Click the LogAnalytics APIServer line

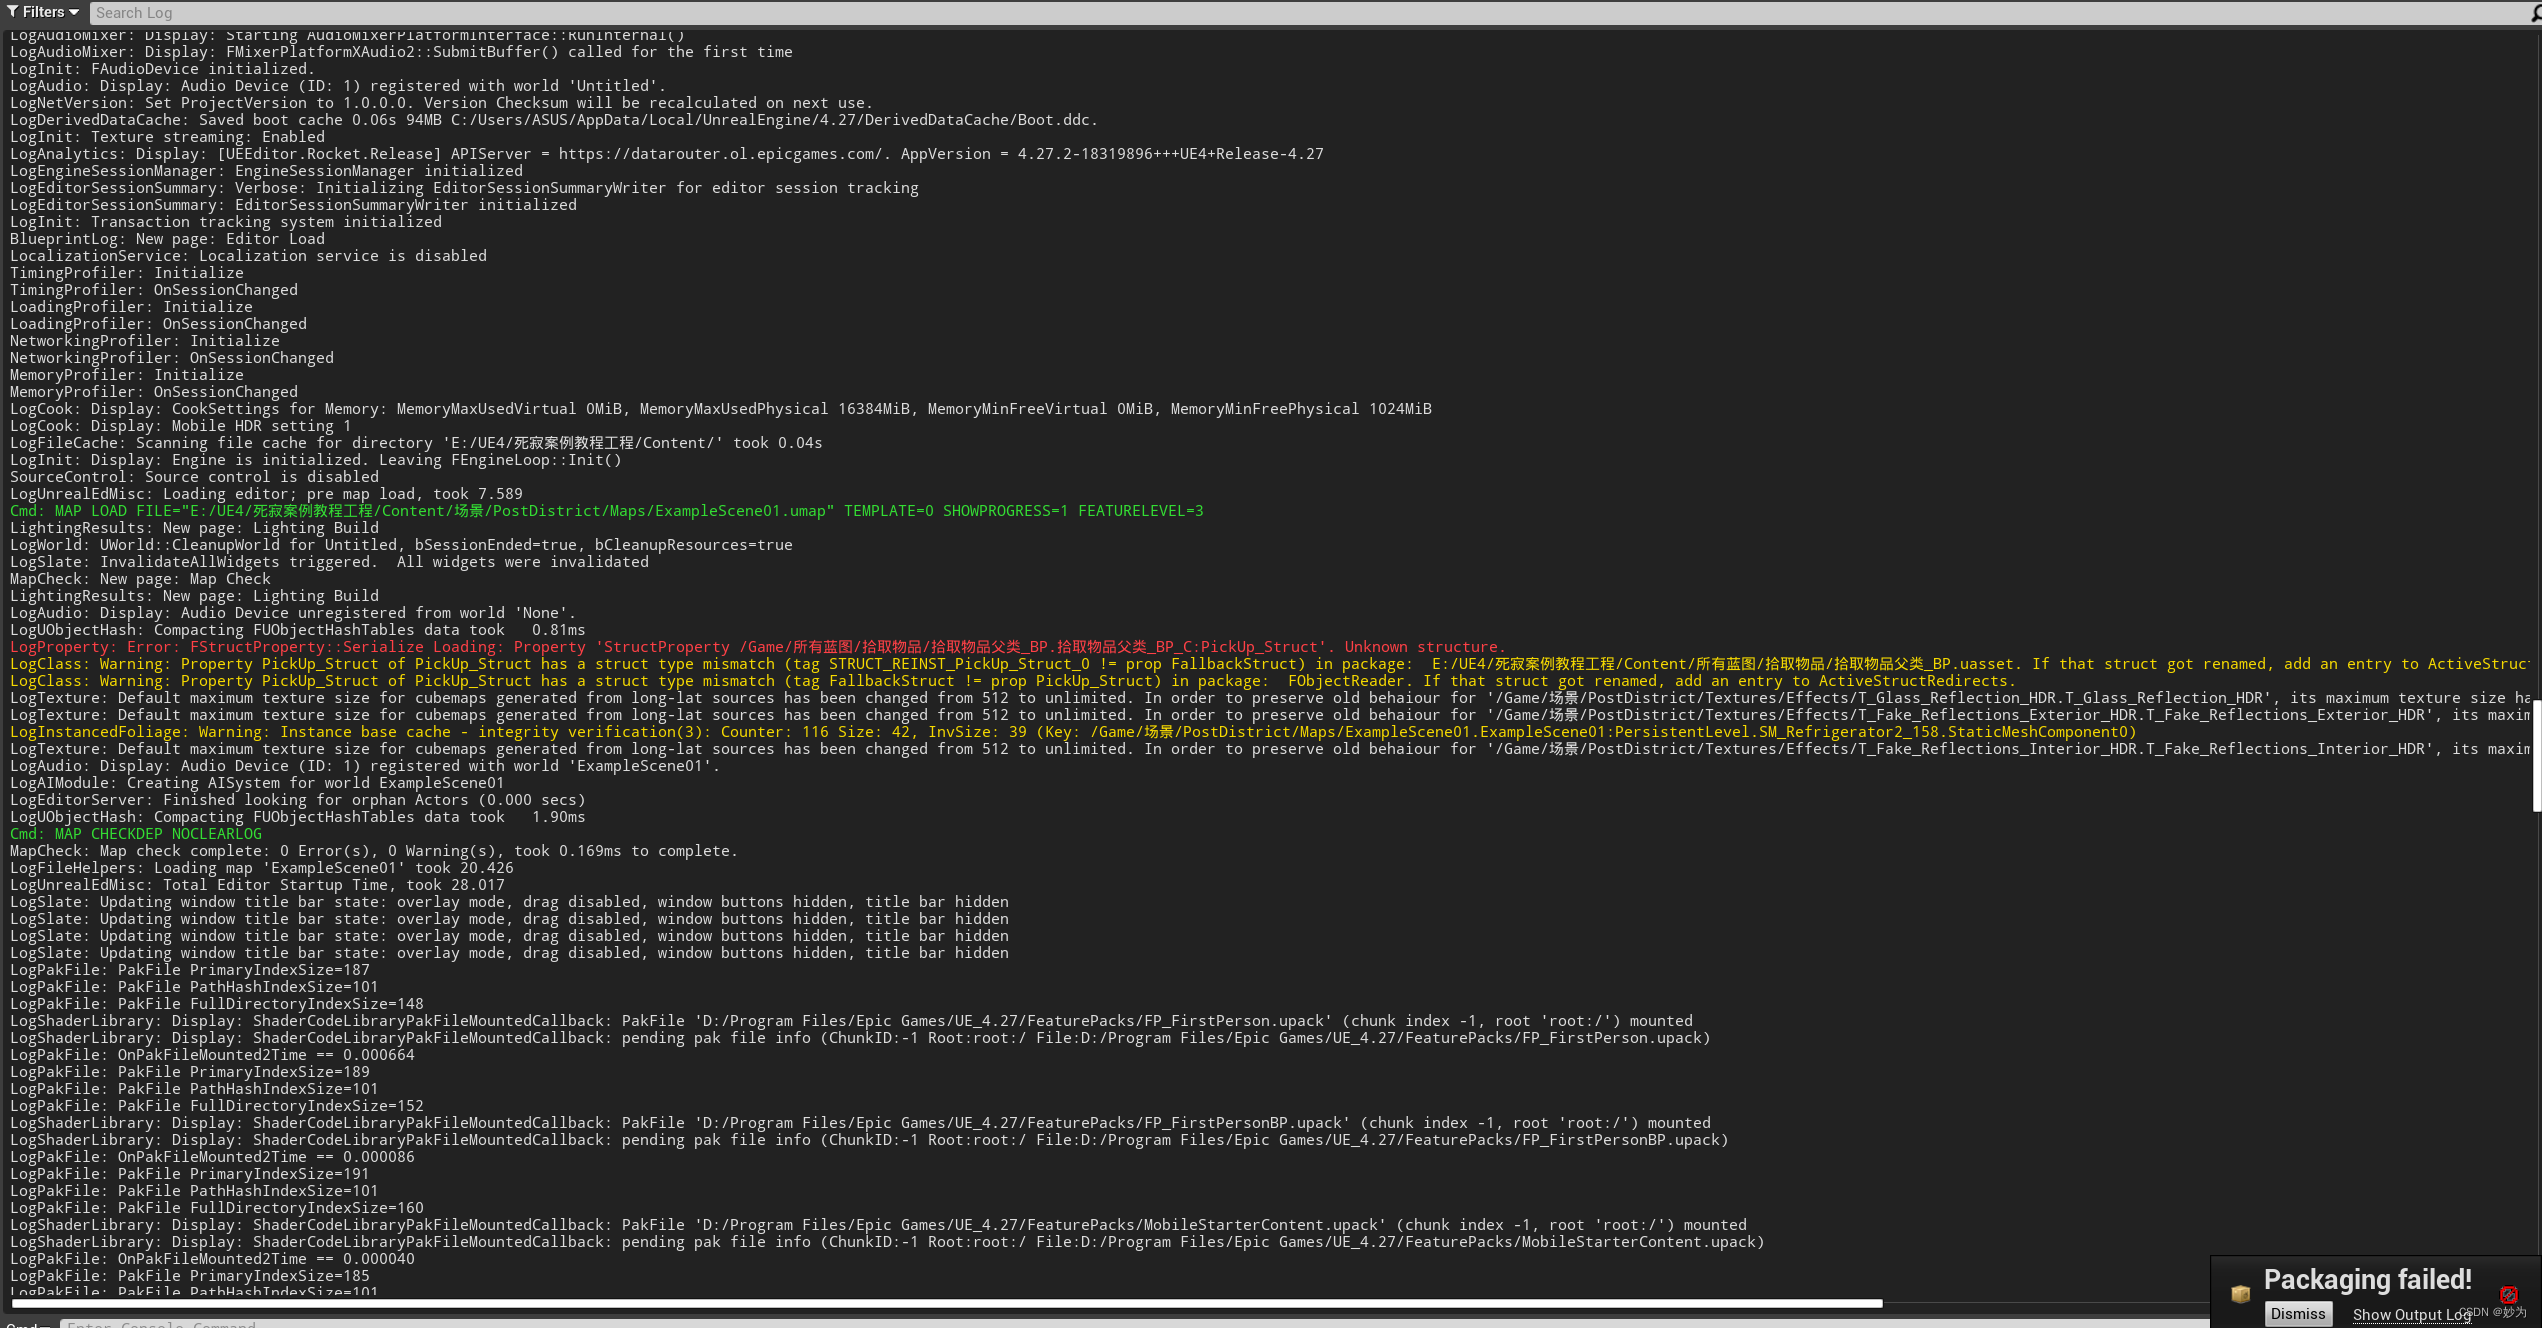[x=666, y=154]
